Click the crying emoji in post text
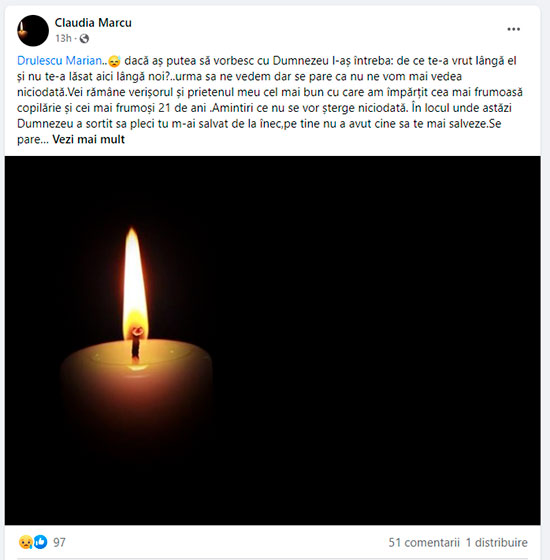This screenshot has height=560, width=550. point(114,61)
